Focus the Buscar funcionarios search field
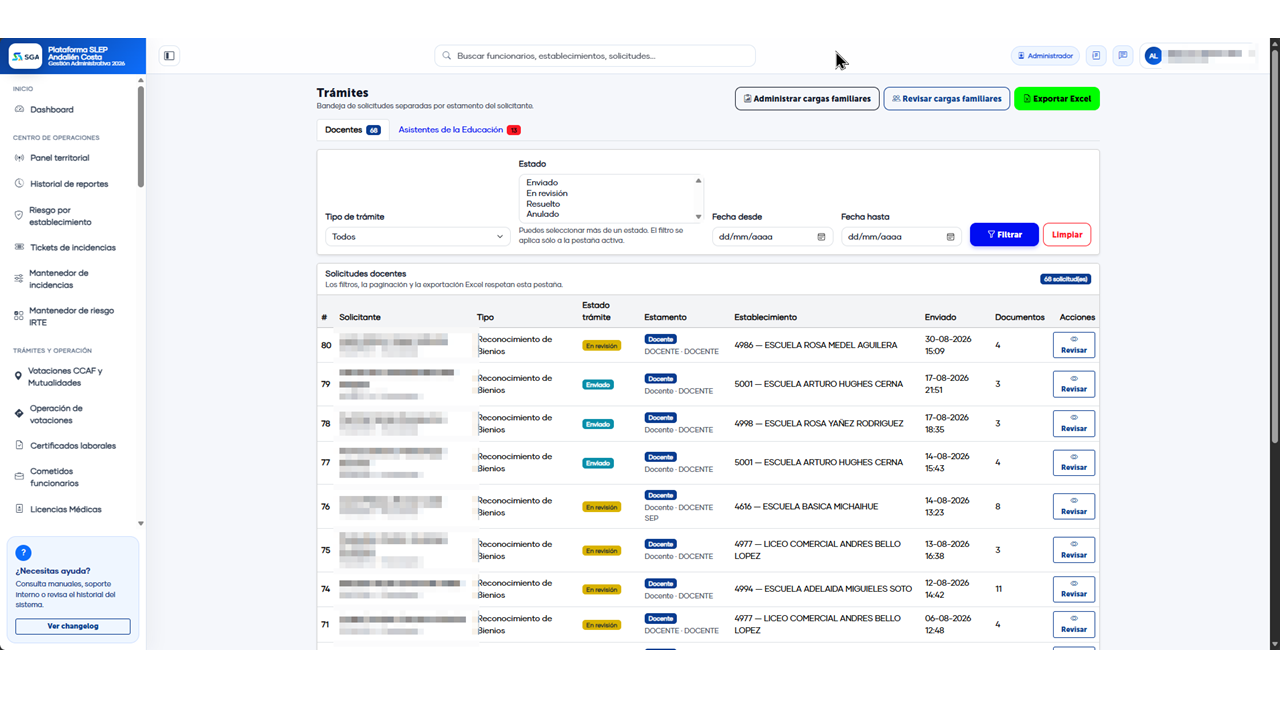 595,56
